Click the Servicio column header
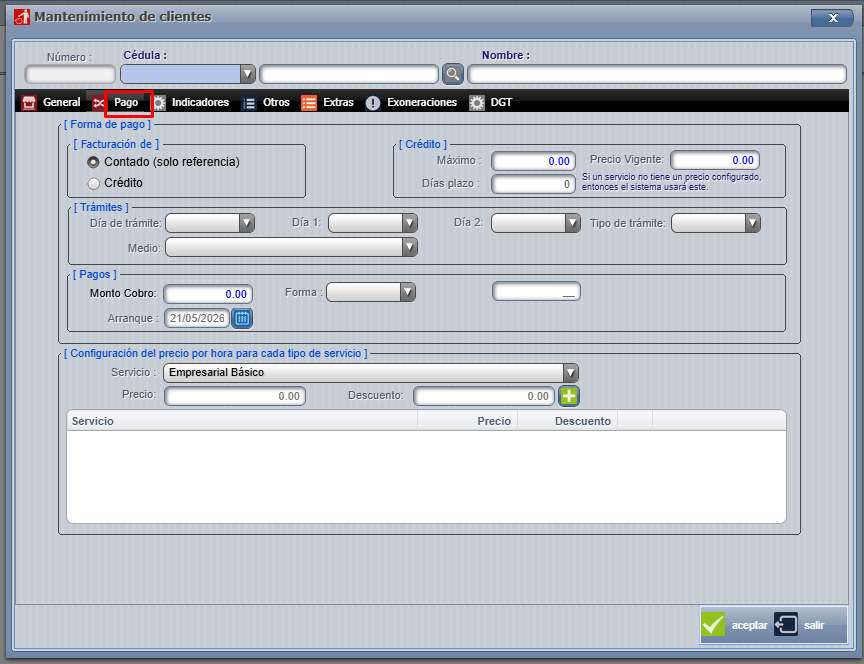Screen dimensions: 864x664 (x=242, y=421)
